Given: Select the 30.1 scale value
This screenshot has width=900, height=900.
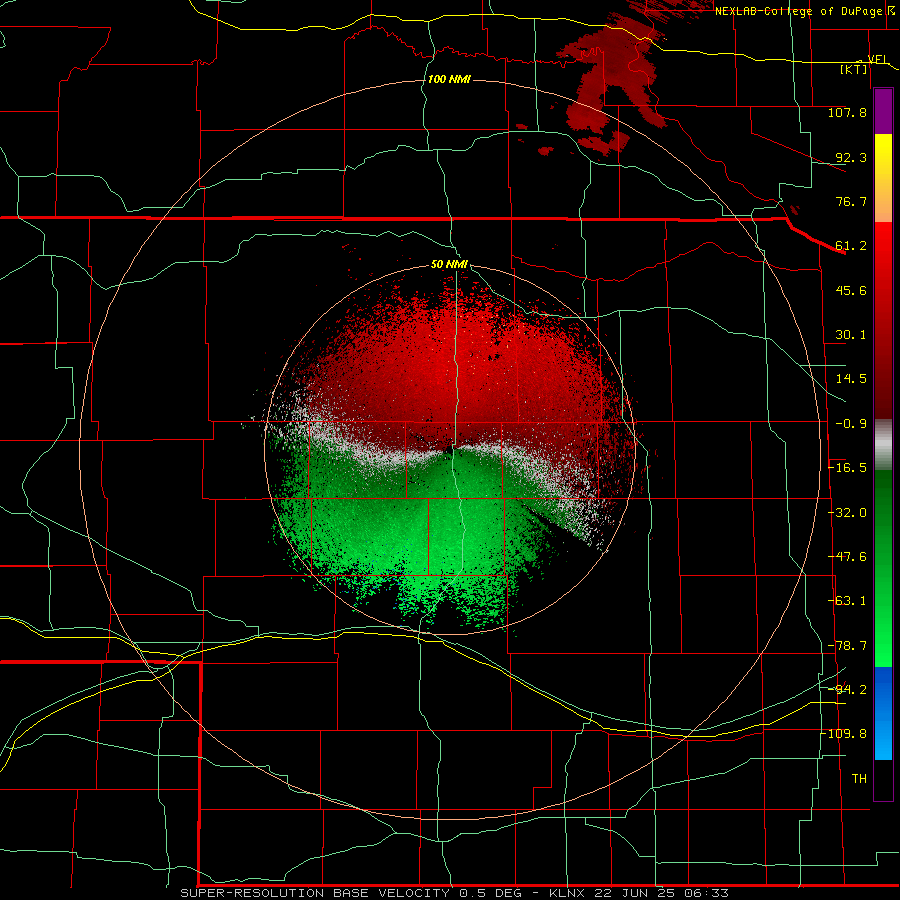Looking at the screenshot, I should tap(851, 335).
